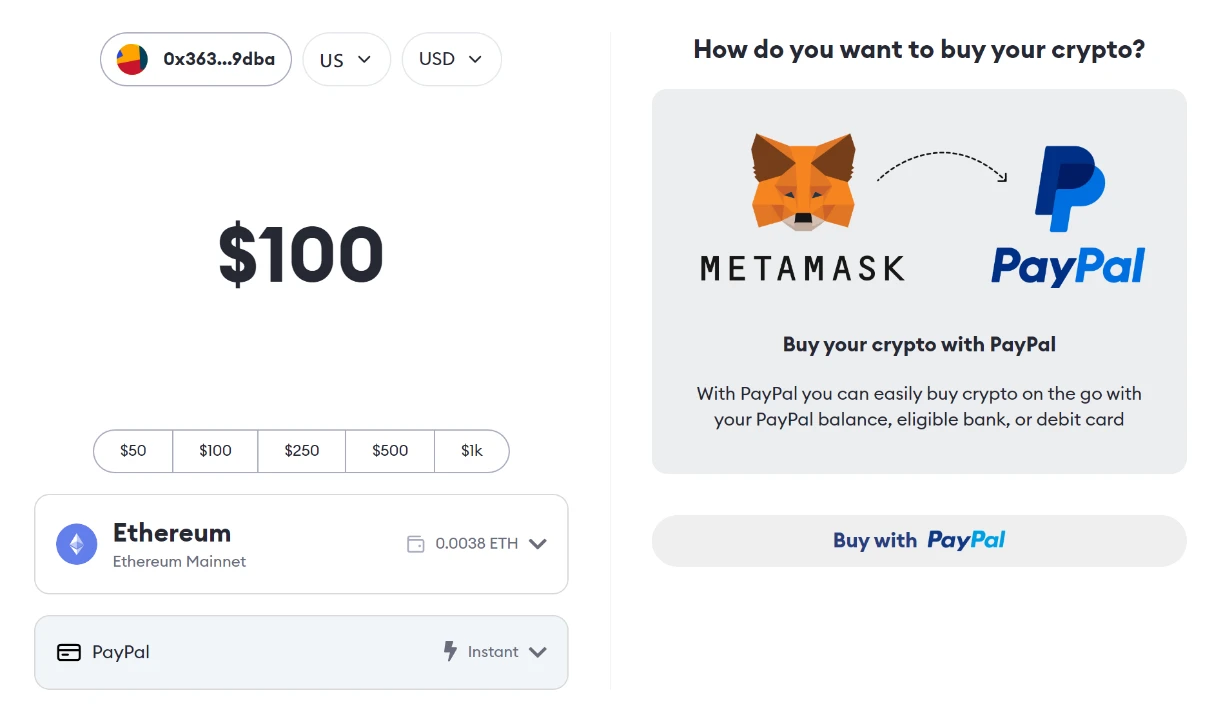Set amount to $1k preset
Viewport: 1209px width, 723px height.
(472, 451)
